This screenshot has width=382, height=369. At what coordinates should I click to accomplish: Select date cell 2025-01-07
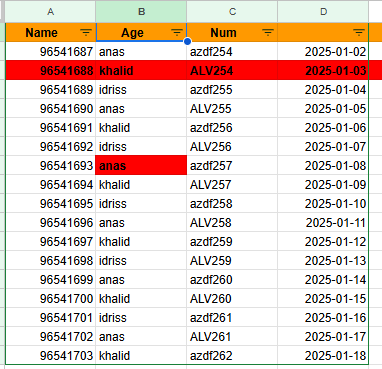(x=323, y=147)
